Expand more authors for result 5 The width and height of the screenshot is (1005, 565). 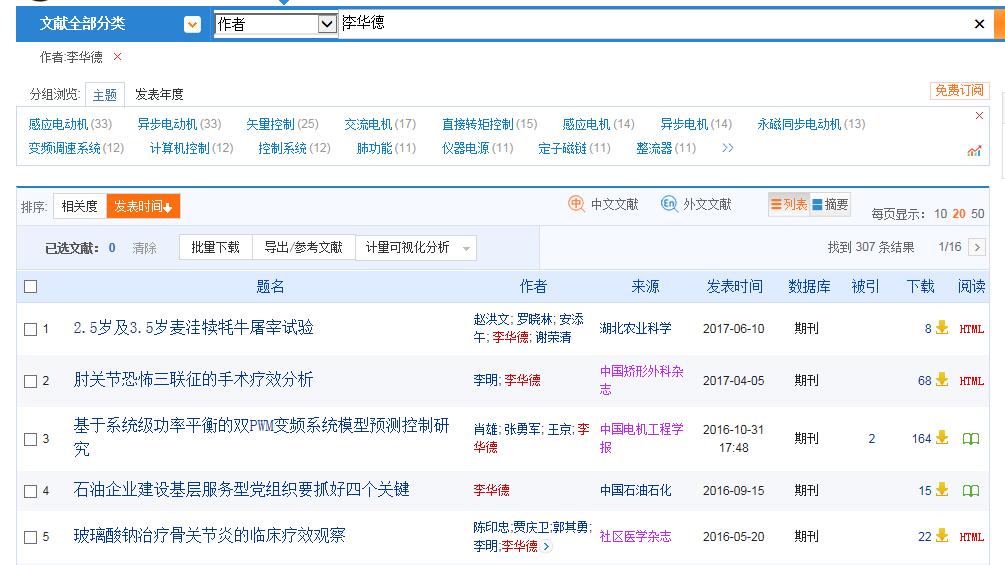coord(546,546)
